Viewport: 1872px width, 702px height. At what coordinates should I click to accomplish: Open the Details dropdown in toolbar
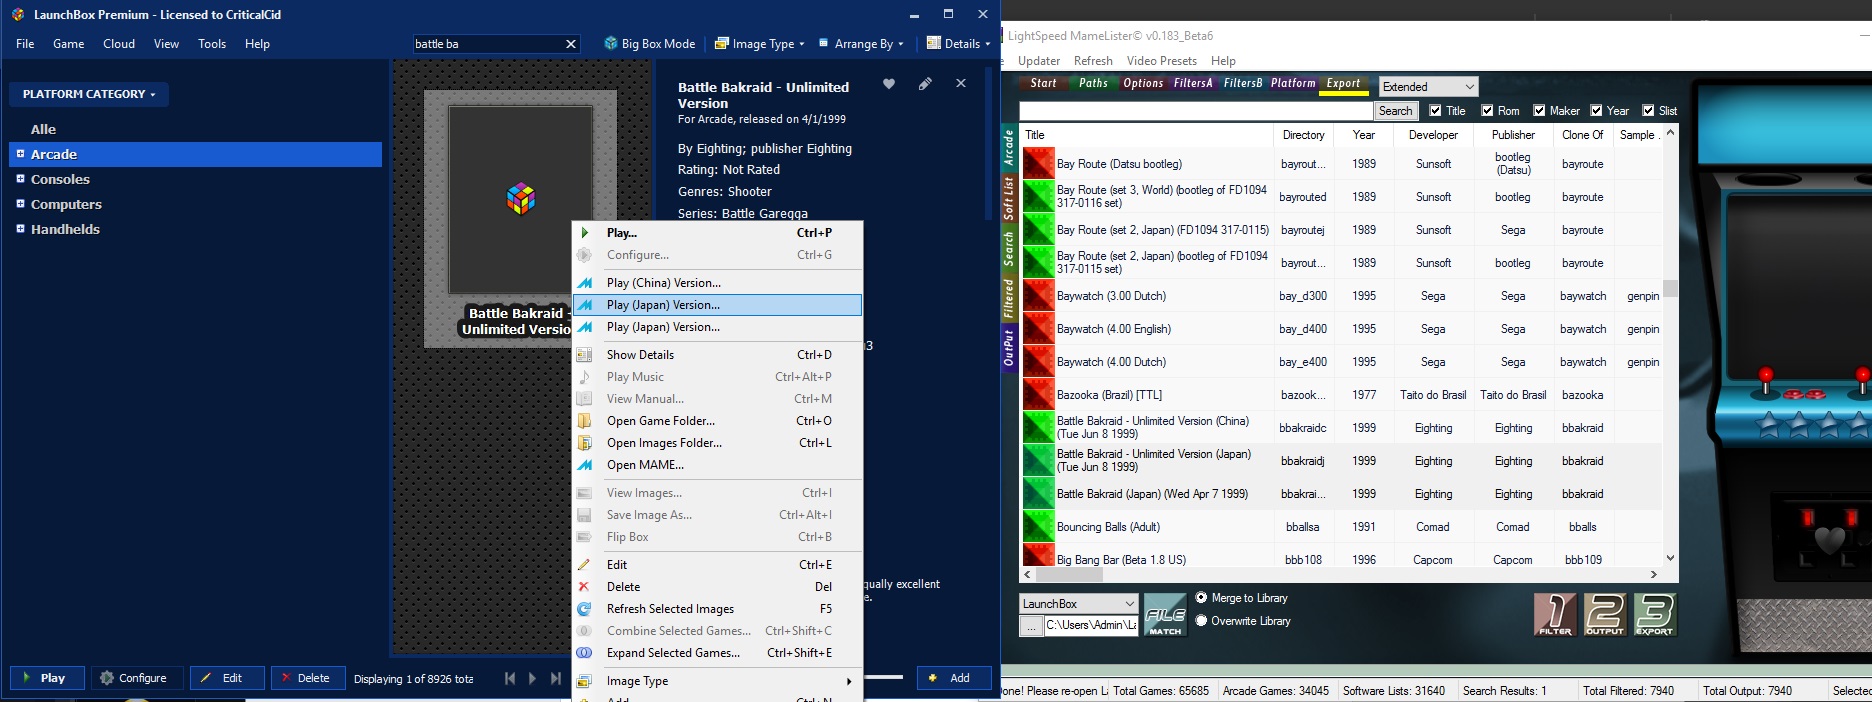click(x=958, y=44)
